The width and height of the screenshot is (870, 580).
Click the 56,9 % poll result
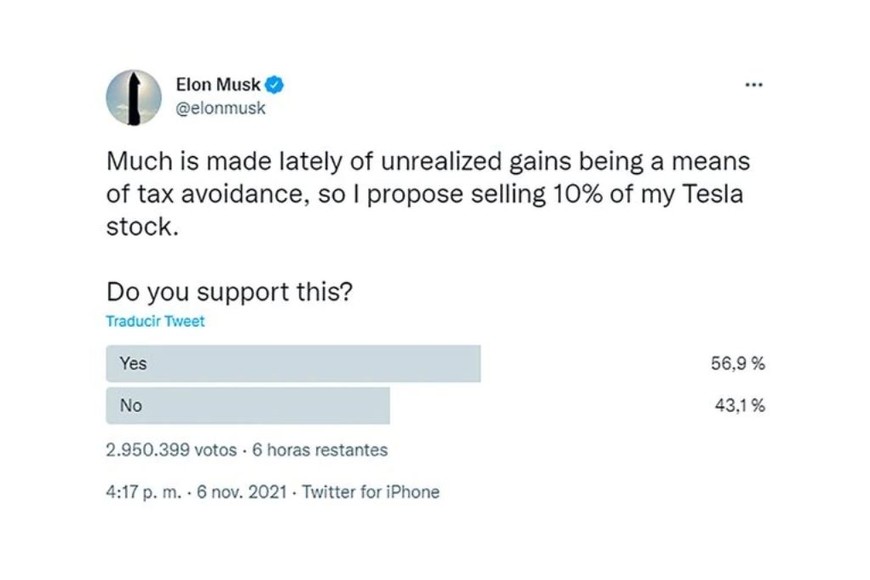tap(737, 364)
